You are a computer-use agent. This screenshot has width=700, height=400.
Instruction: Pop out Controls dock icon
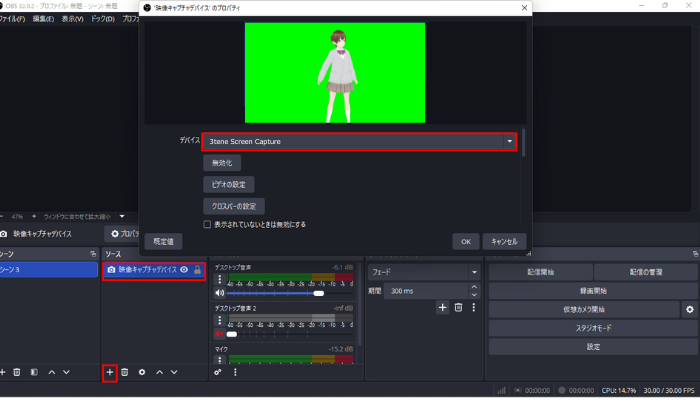tap(695, 254)
